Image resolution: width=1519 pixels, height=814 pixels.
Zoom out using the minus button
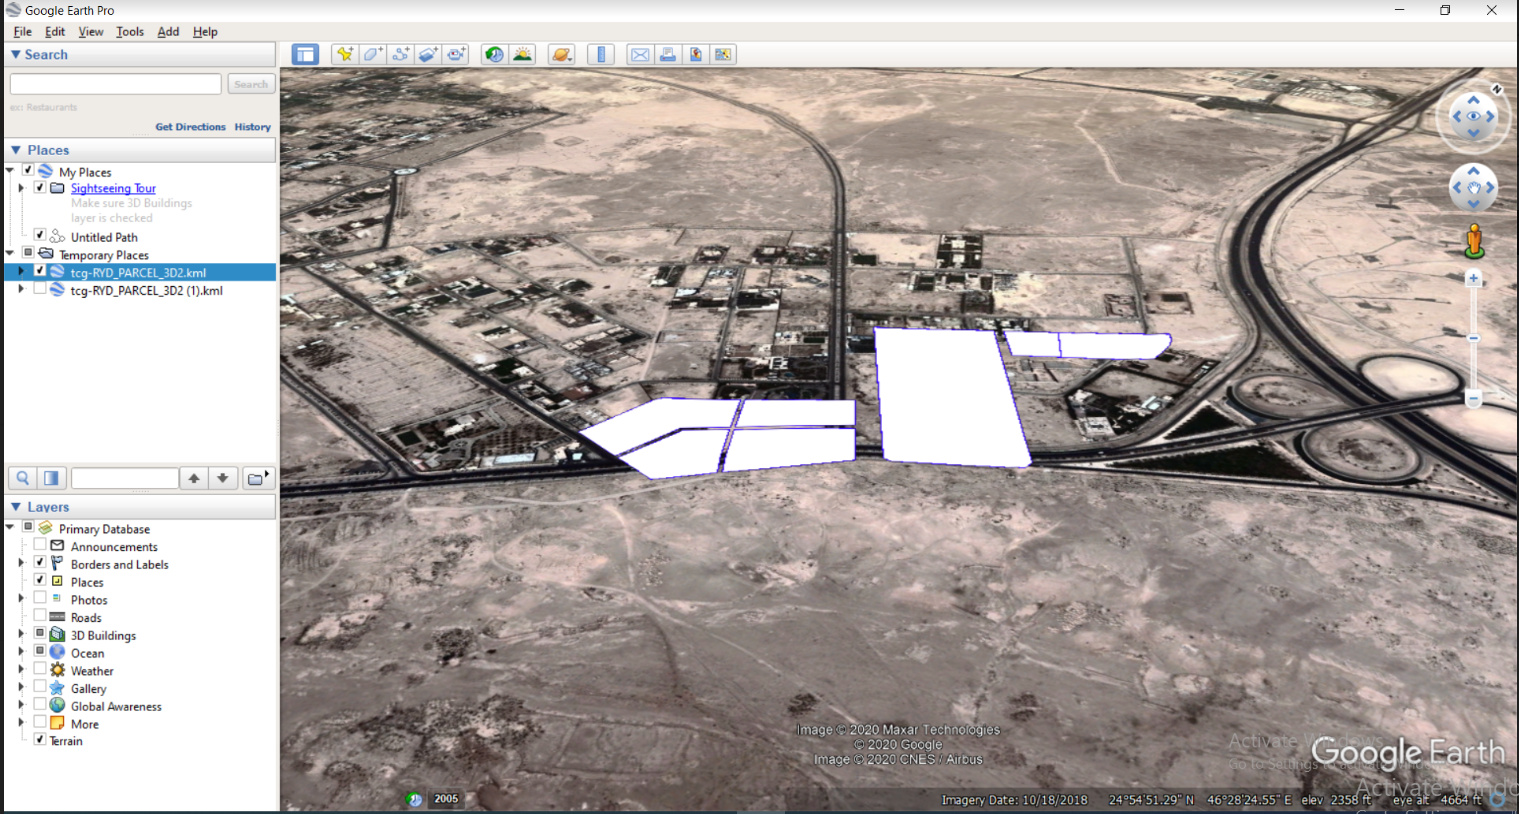tap(1473, 398)
